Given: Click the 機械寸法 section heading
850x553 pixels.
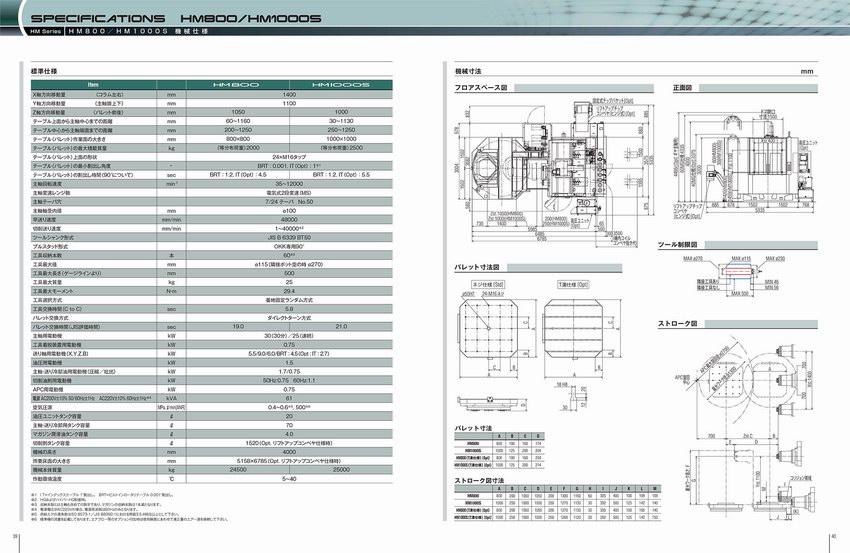Looking at the screenshot, I should pyautogui.click(x=468, y=73).
